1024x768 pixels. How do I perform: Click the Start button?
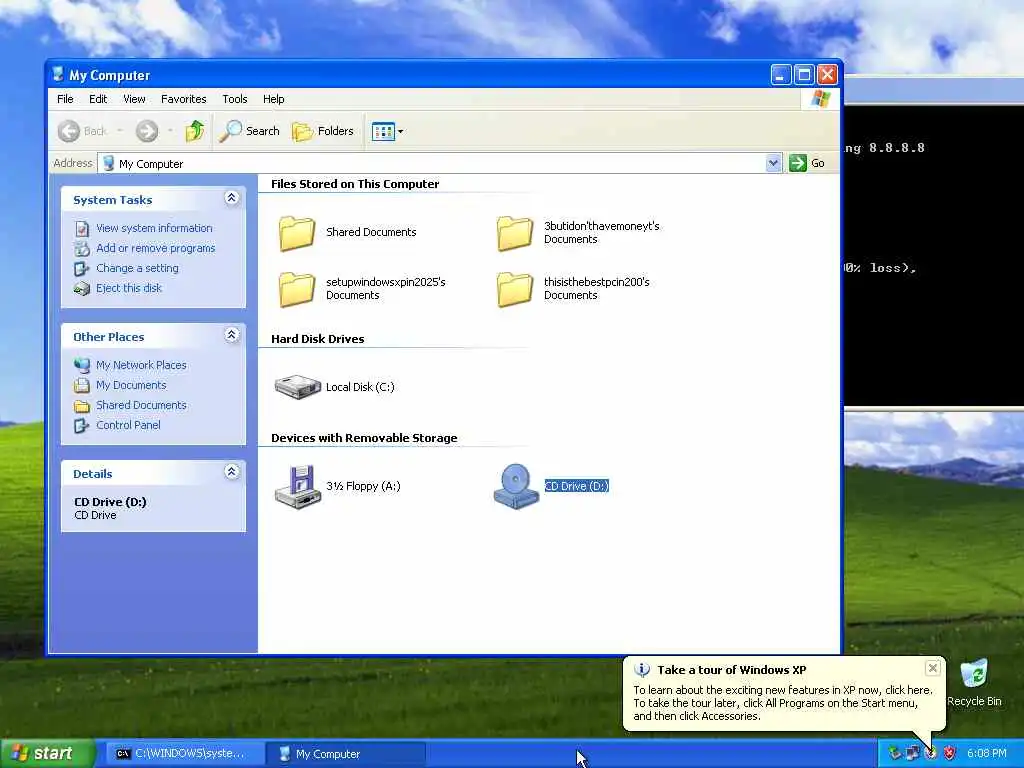click(x=47, y=754)
